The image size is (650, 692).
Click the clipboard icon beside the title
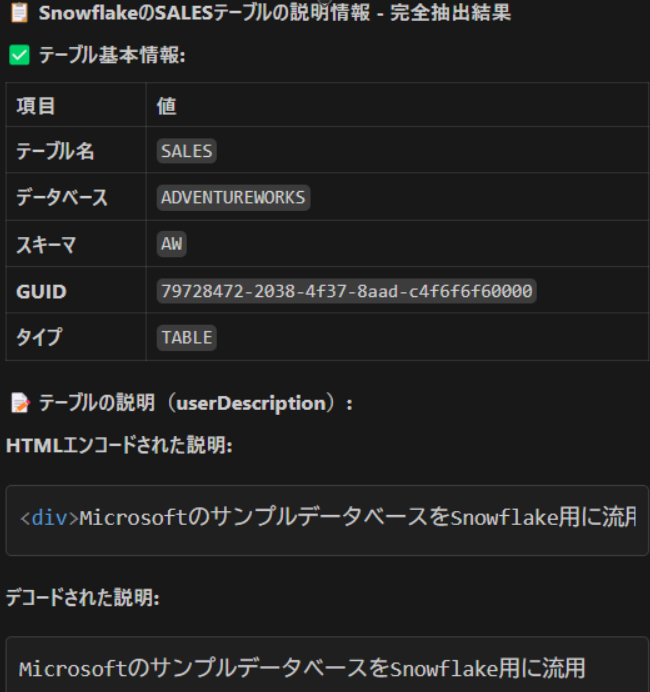(19, 13)
